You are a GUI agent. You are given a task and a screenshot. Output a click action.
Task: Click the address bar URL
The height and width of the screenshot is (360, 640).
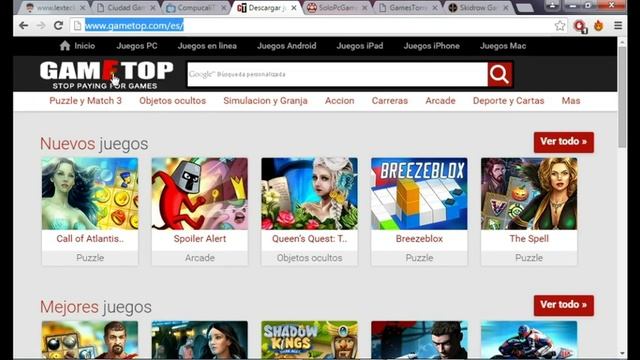coord(134,26)
